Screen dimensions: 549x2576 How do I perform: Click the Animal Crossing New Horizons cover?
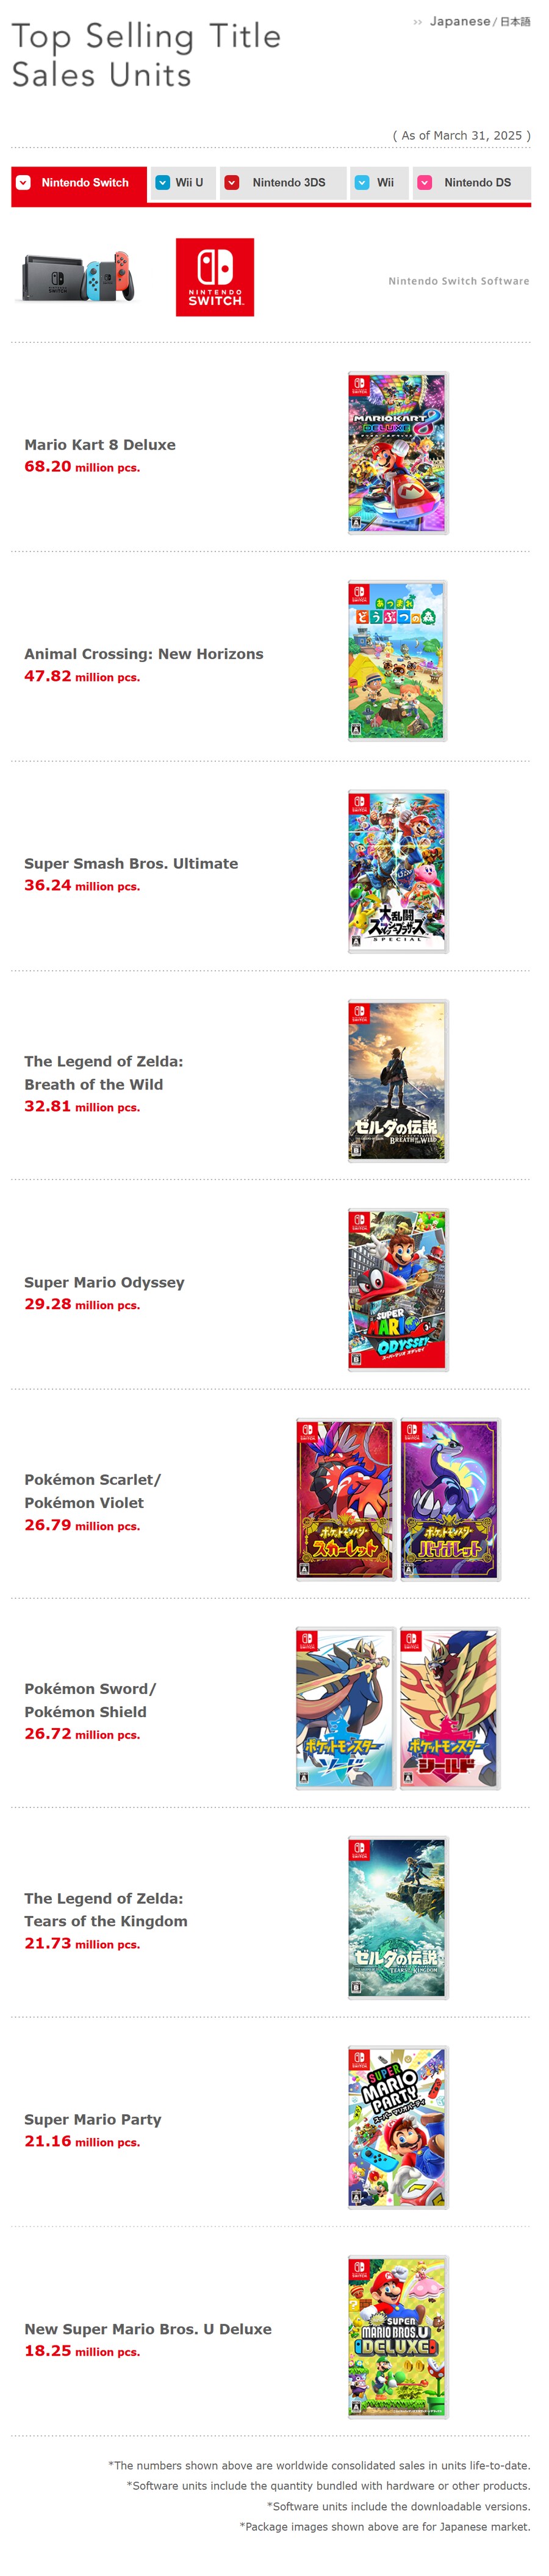pos(397,661)
